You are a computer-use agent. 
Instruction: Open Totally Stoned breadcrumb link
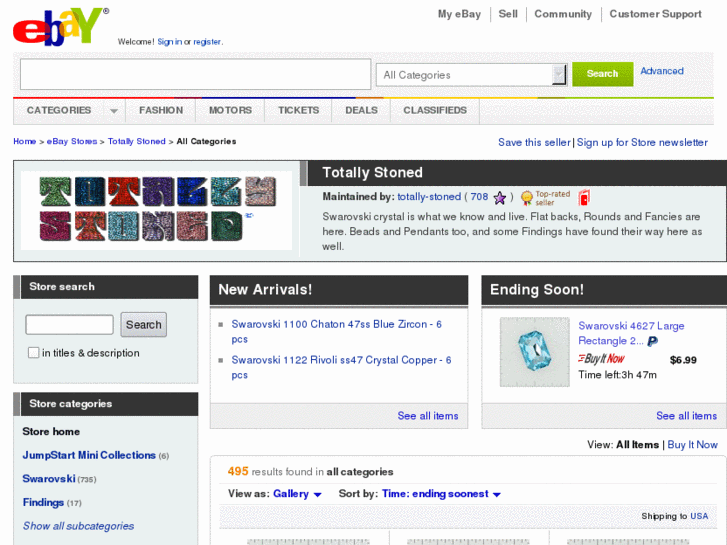[137, 141]
